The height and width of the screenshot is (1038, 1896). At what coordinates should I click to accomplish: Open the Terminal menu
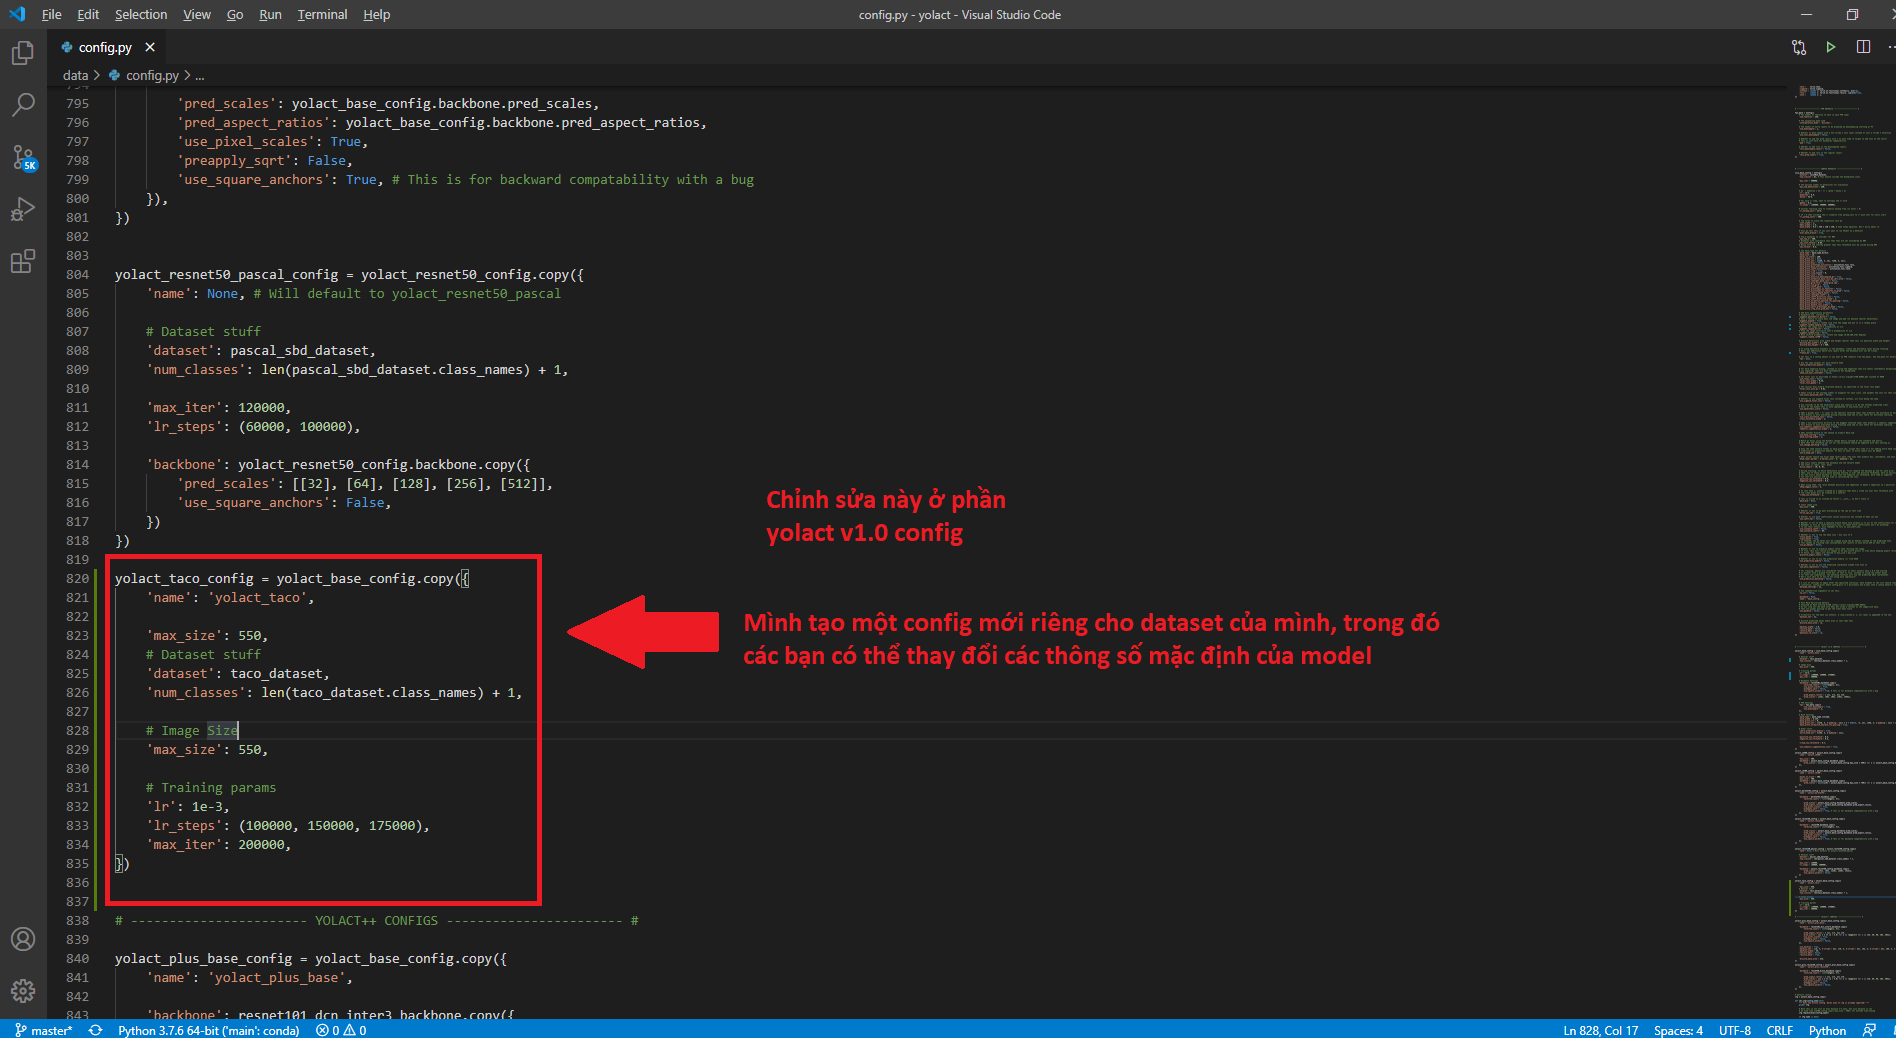(x=322, y=14)
